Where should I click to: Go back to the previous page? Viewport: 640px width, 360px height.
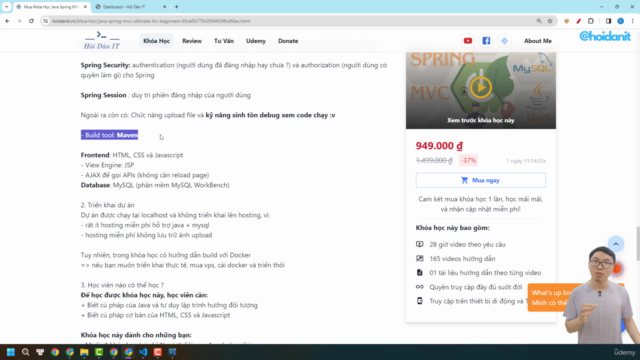point(7,21)
